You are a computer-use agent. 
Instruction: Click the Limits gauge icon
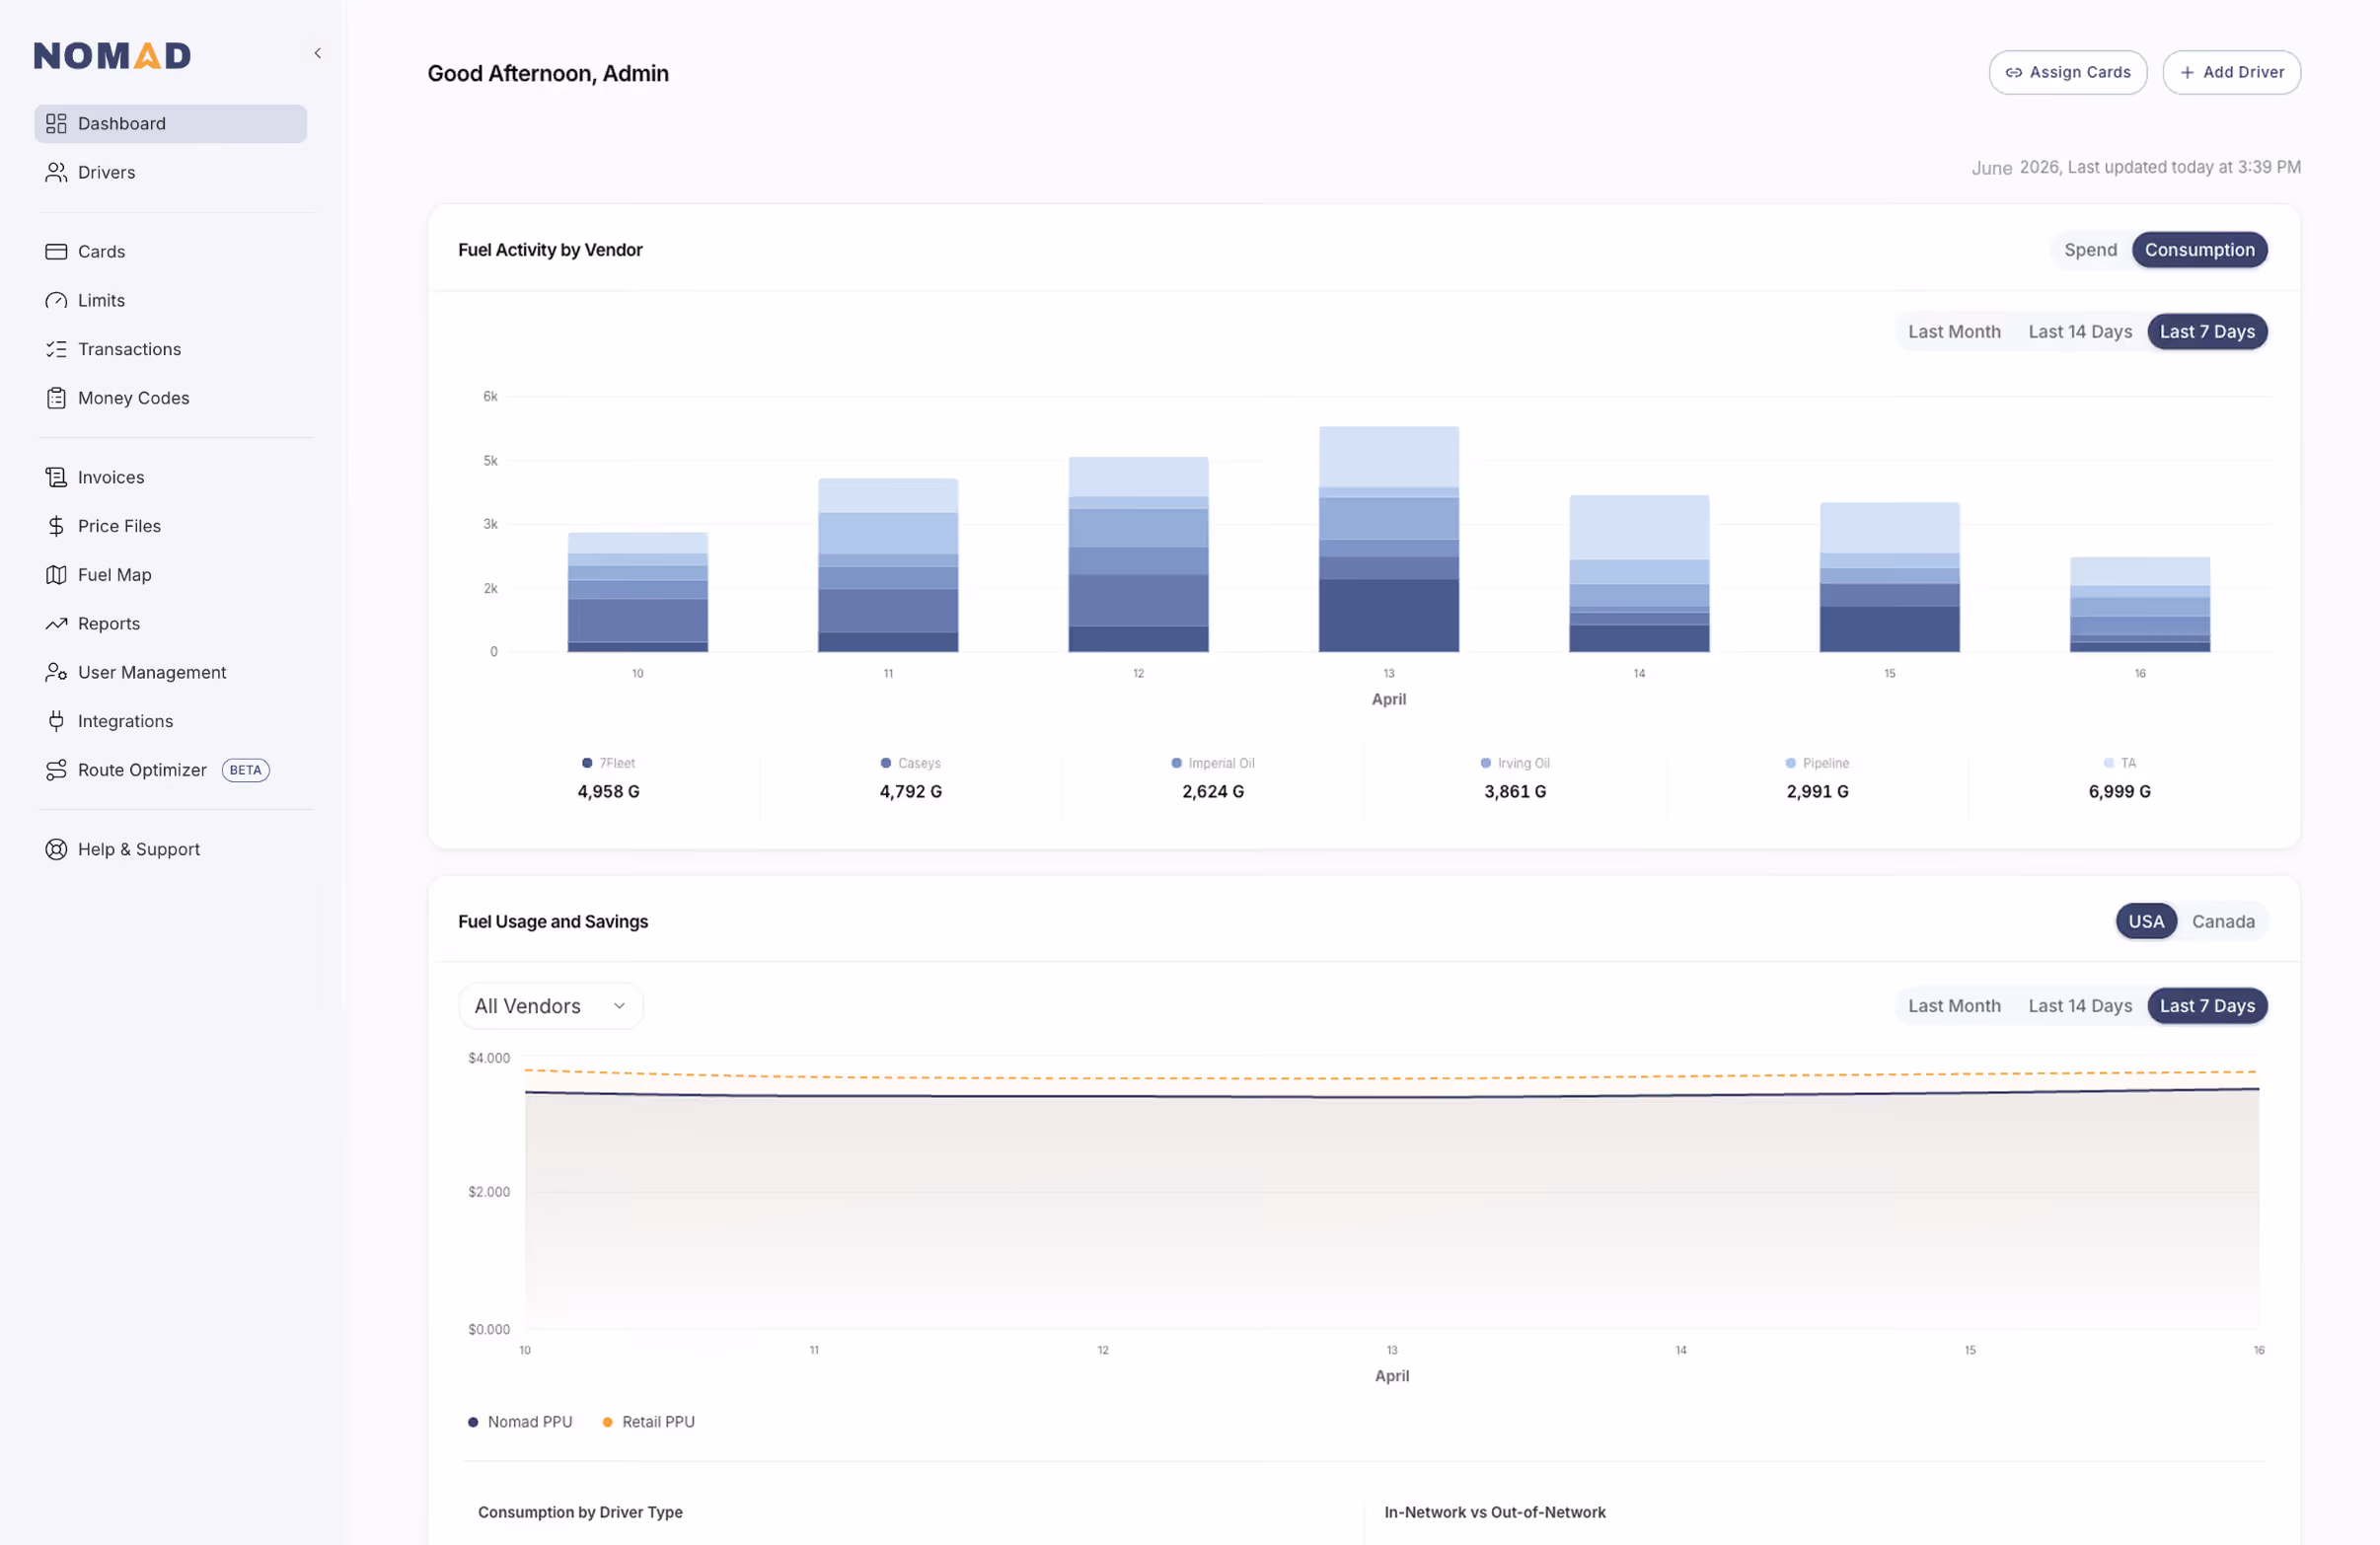pyautogui.click(x=56, y=300)
